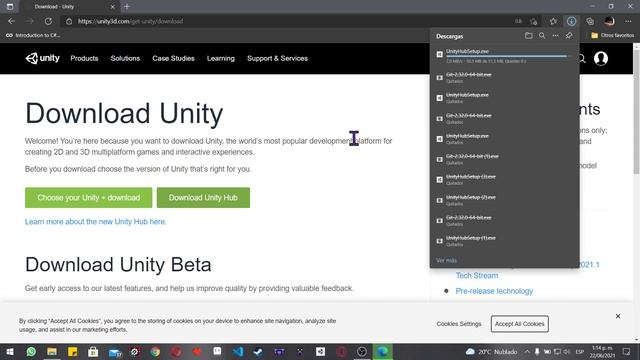This screenshot has height=360, width=640.
Task: Open Edge settings and more menu
Action: 628,21
